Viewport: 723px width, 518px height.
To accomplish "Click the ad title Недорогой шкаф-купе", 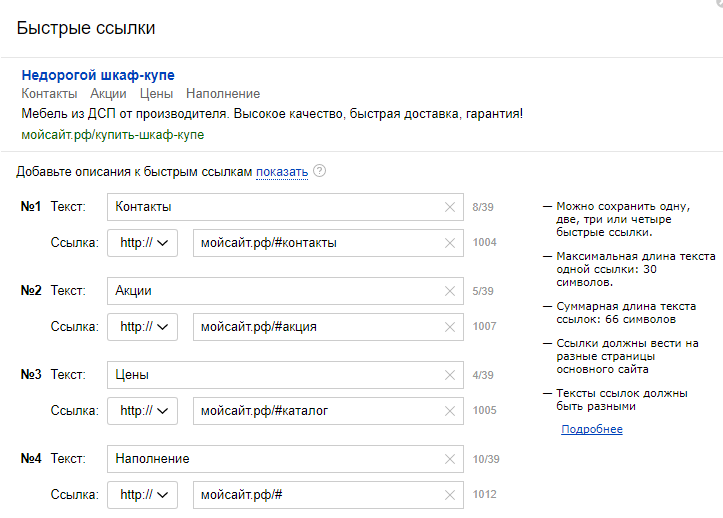I will 98,75.
